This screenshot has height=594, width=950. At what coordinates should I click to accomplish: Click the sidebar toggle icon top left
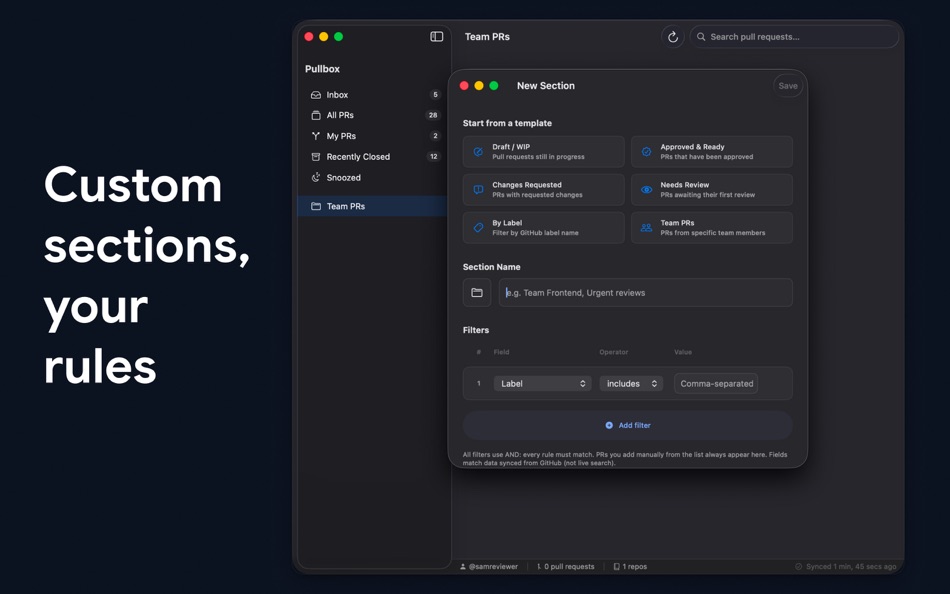436,35
